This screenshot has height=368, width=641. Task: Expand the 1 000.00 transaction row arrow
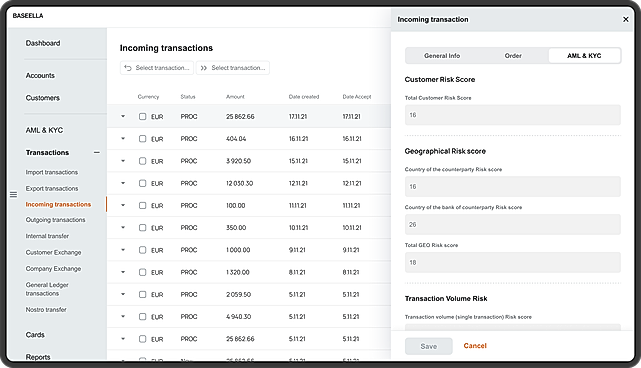point(123,250)
